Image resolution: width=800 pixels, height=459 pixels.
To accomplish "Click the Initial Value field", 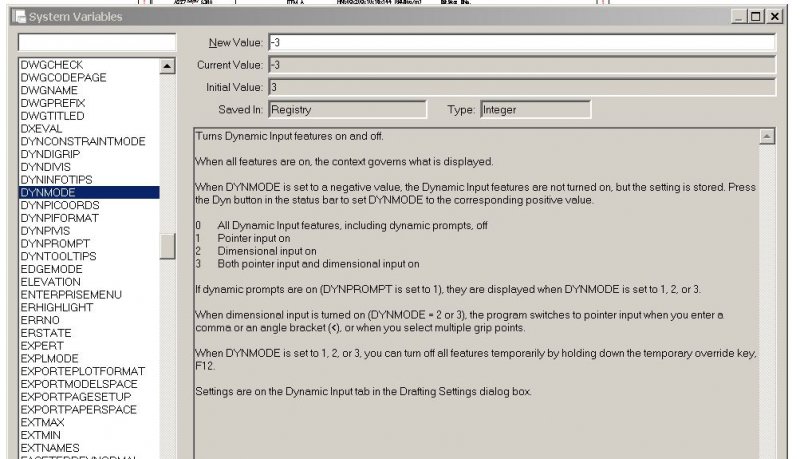I will [521, 87].
